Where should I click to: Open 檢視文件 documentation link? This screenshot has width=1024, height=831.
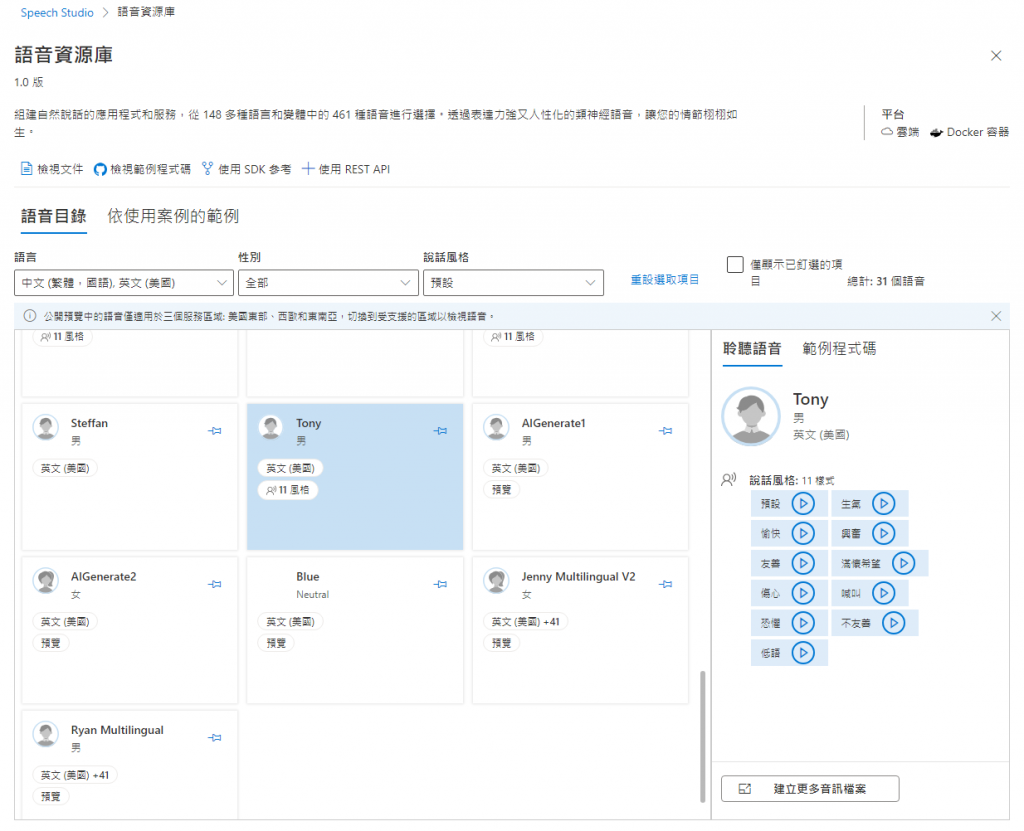coord(52,169)
